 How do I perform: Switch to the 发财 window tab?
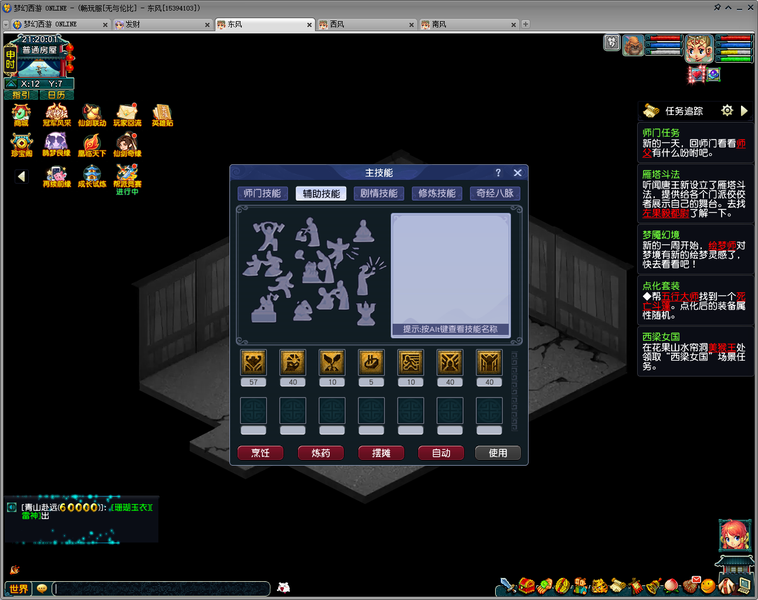coord(162,24)
